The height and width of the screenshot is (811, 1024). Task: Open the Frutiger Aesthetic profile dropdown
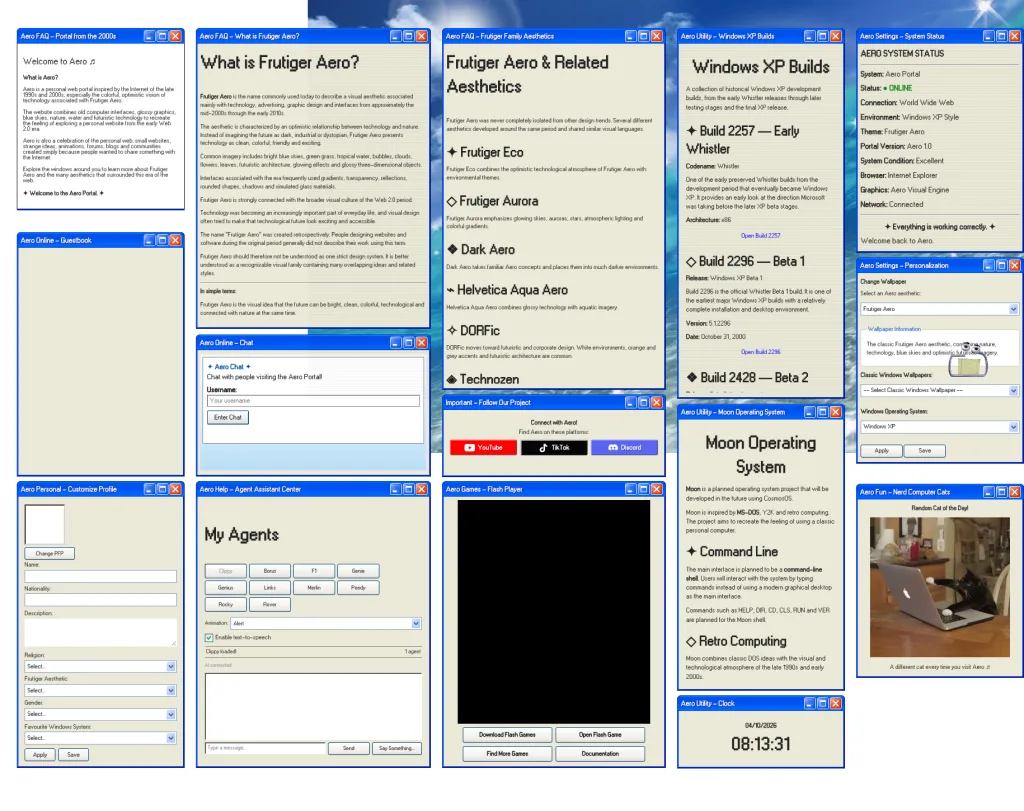click(x=100, y=690)
